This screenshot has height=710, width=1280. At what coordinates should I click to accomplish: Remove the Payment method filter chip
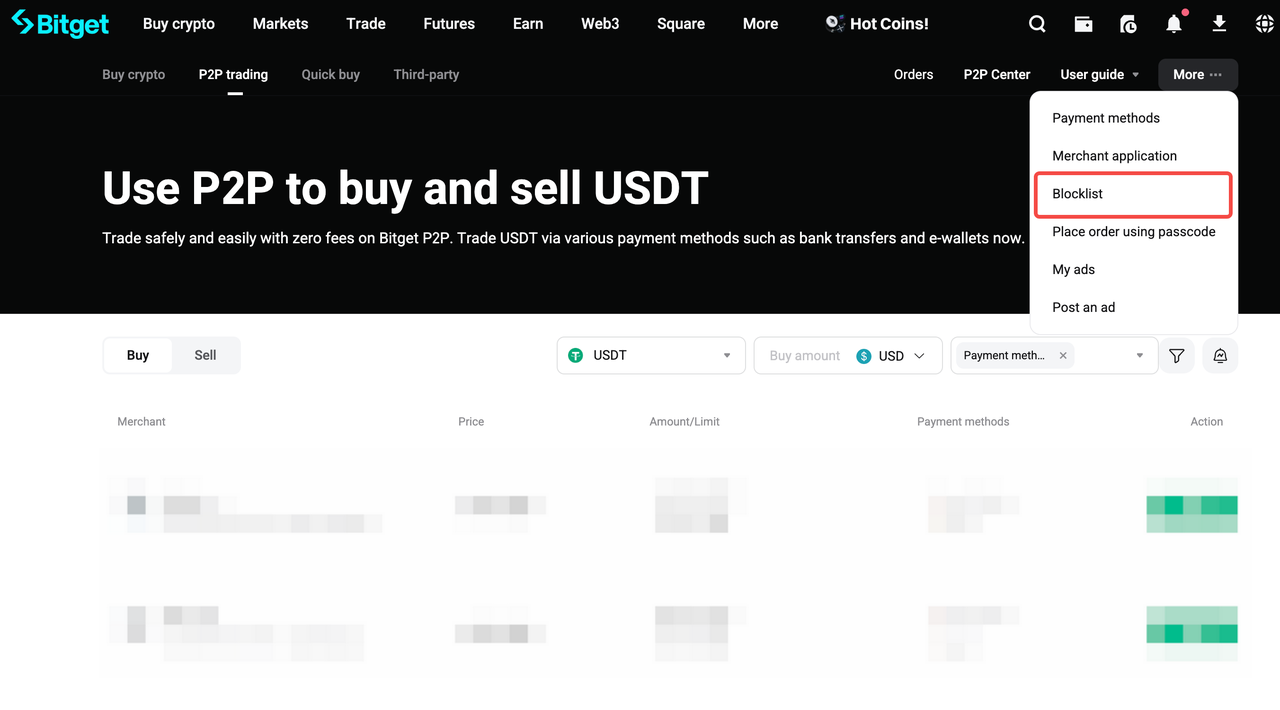pyautogui.click(x=1063, y=355)
